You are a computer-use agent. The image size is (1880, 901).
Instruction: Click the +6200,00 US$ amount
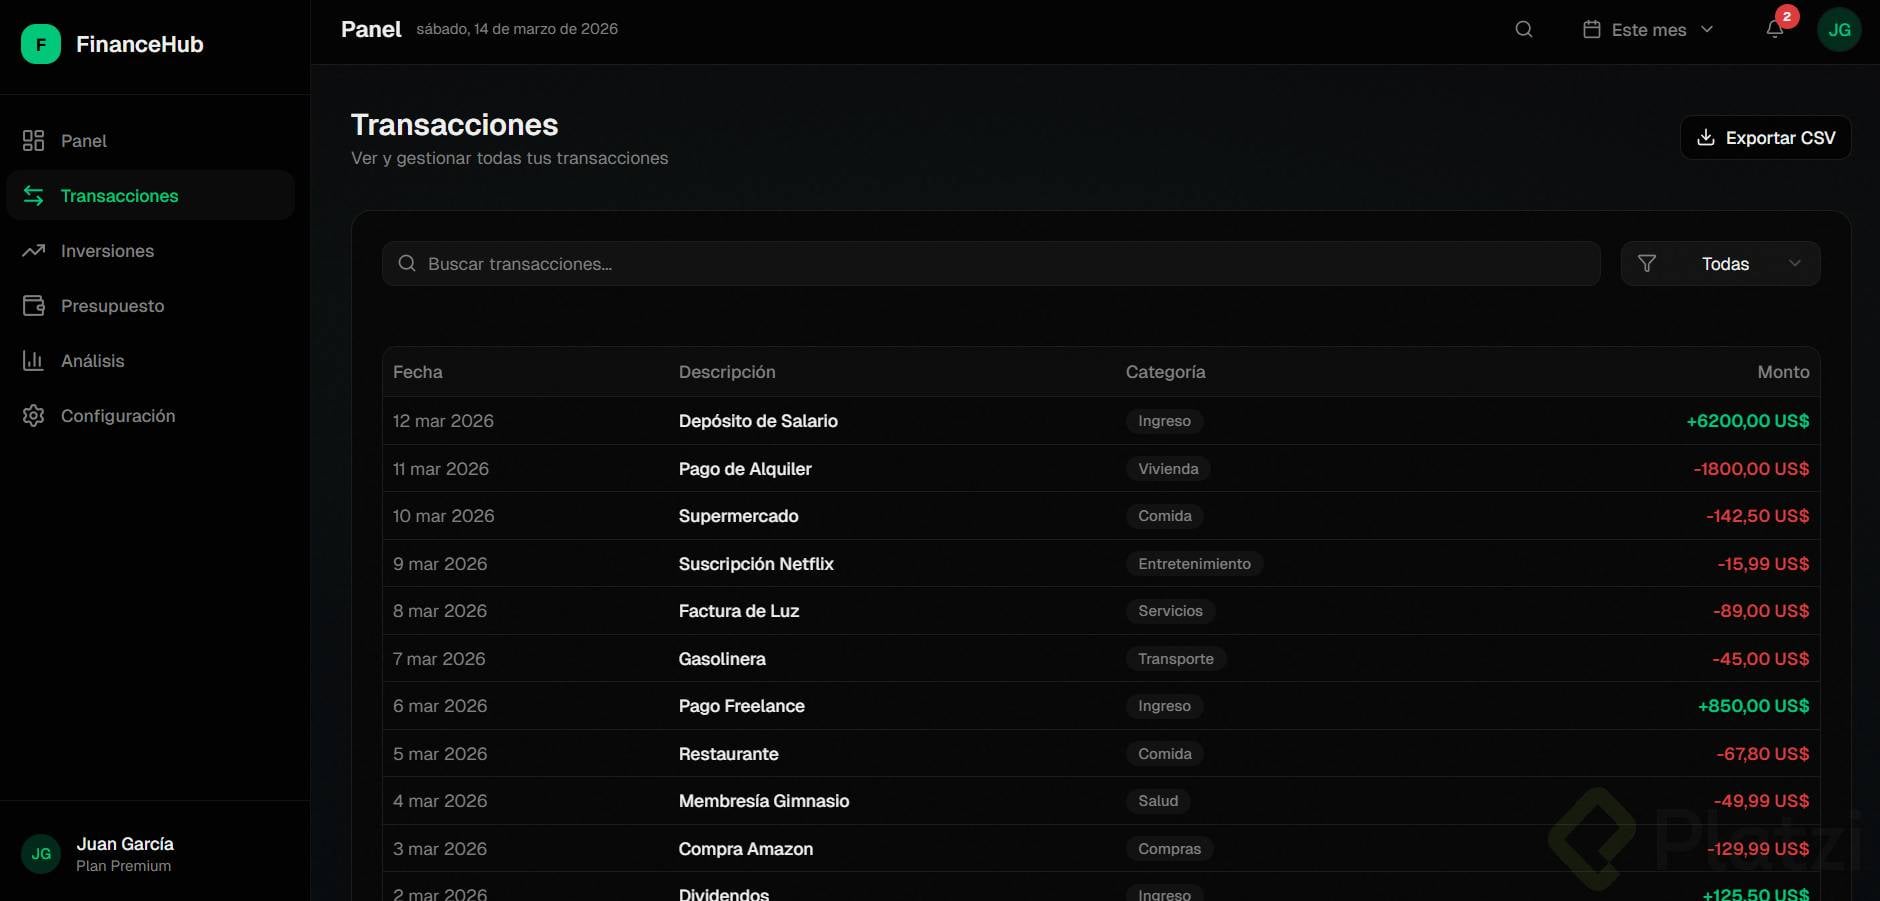point(1748,421)
